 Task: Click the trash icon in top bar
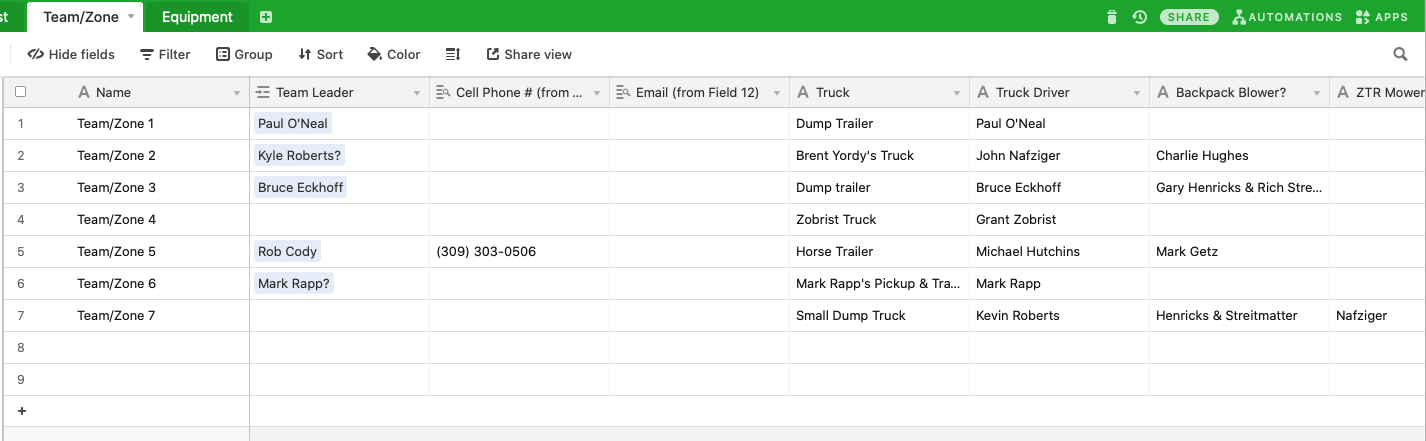coord(1112,17)
